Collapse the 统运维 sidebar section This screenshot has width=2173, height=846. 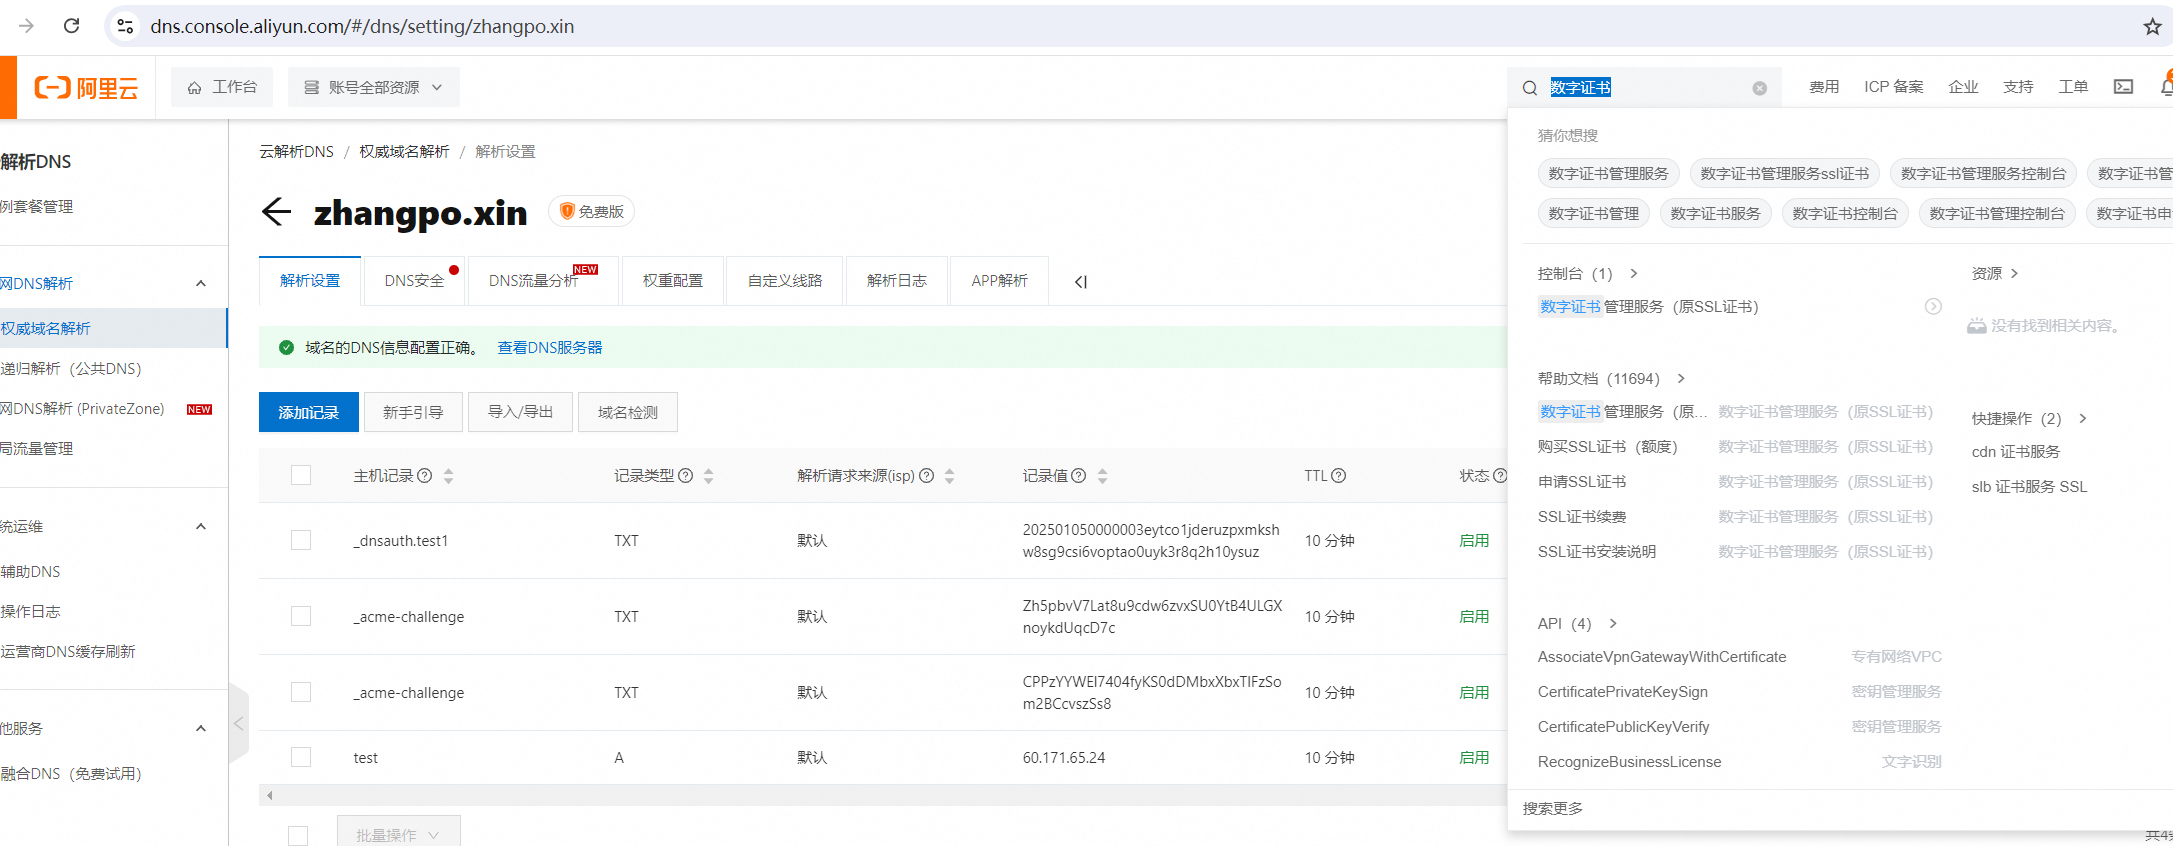pyautogui.click(x=201, y=527)
